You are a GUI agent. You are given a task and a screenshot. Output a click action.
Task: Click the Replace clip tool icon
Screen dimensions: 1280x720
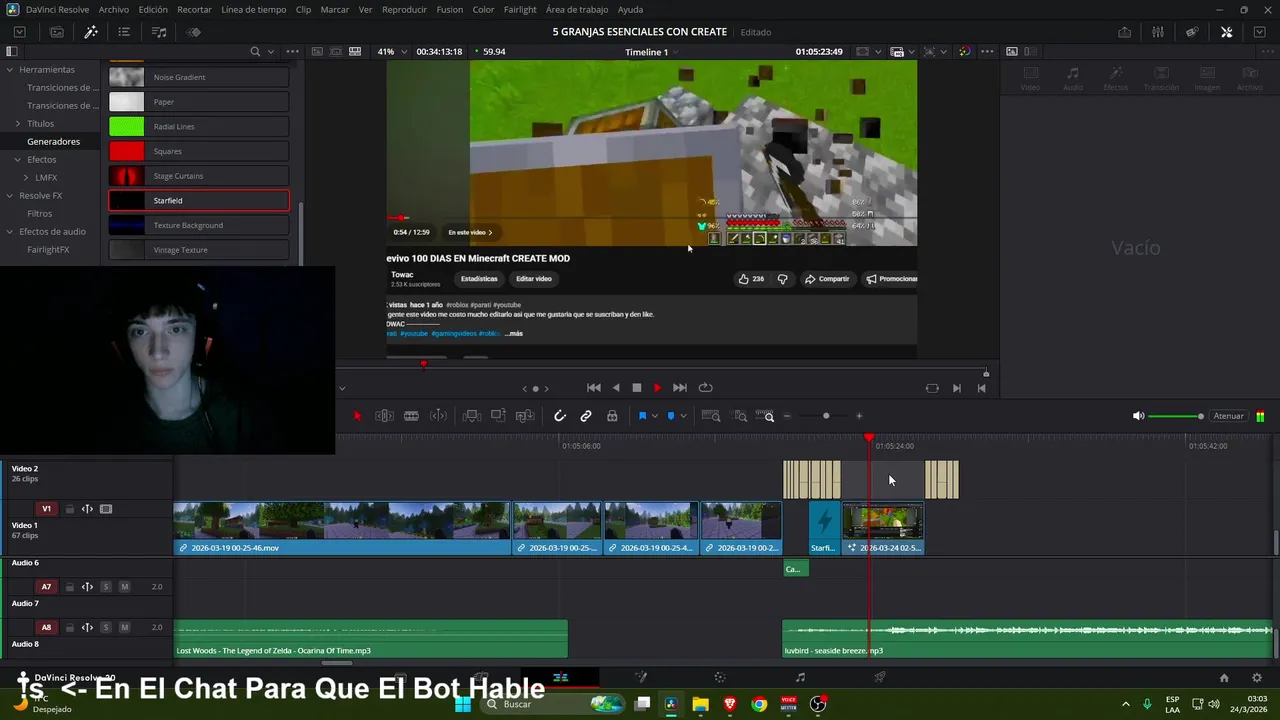525,416
